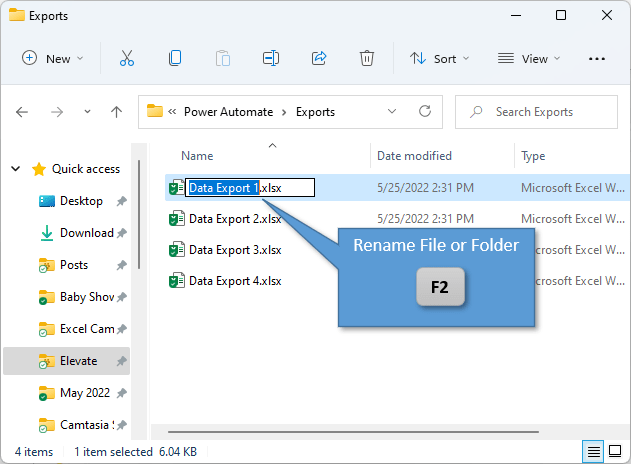Switch to details view layout icon
The width and height of the screenshot is (631, 464).
point(594,452)
